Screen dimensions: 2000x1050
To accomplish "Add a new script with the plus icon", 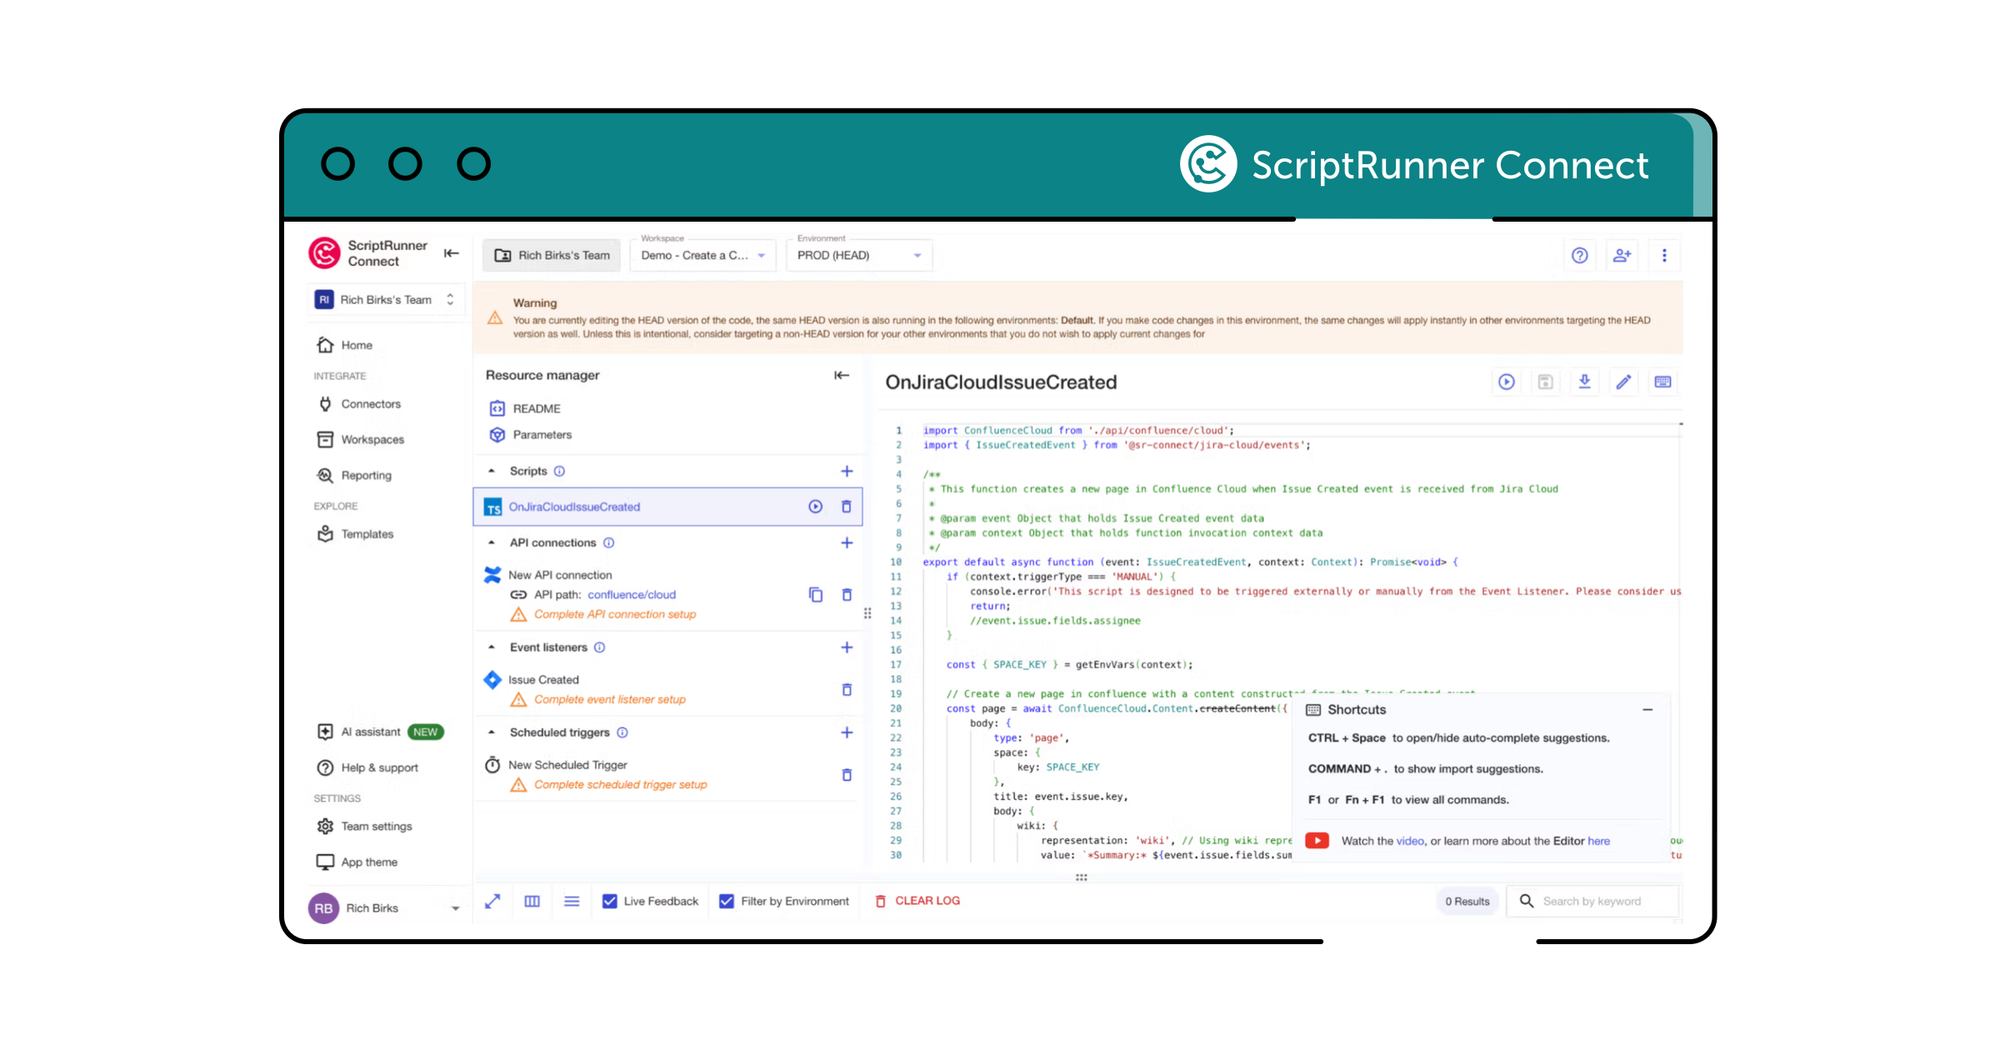I will [x=847, y=471].
